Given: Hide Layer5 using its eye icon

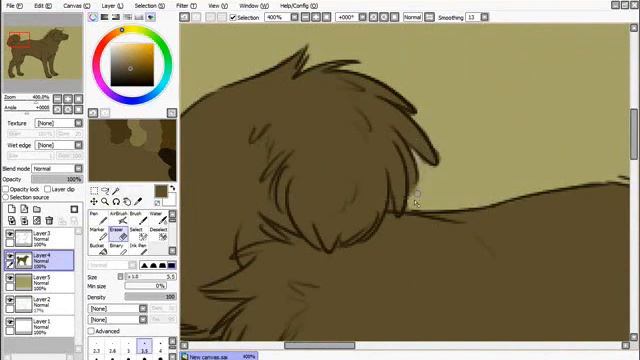Looking at the screenshot, I should (10, 278).
